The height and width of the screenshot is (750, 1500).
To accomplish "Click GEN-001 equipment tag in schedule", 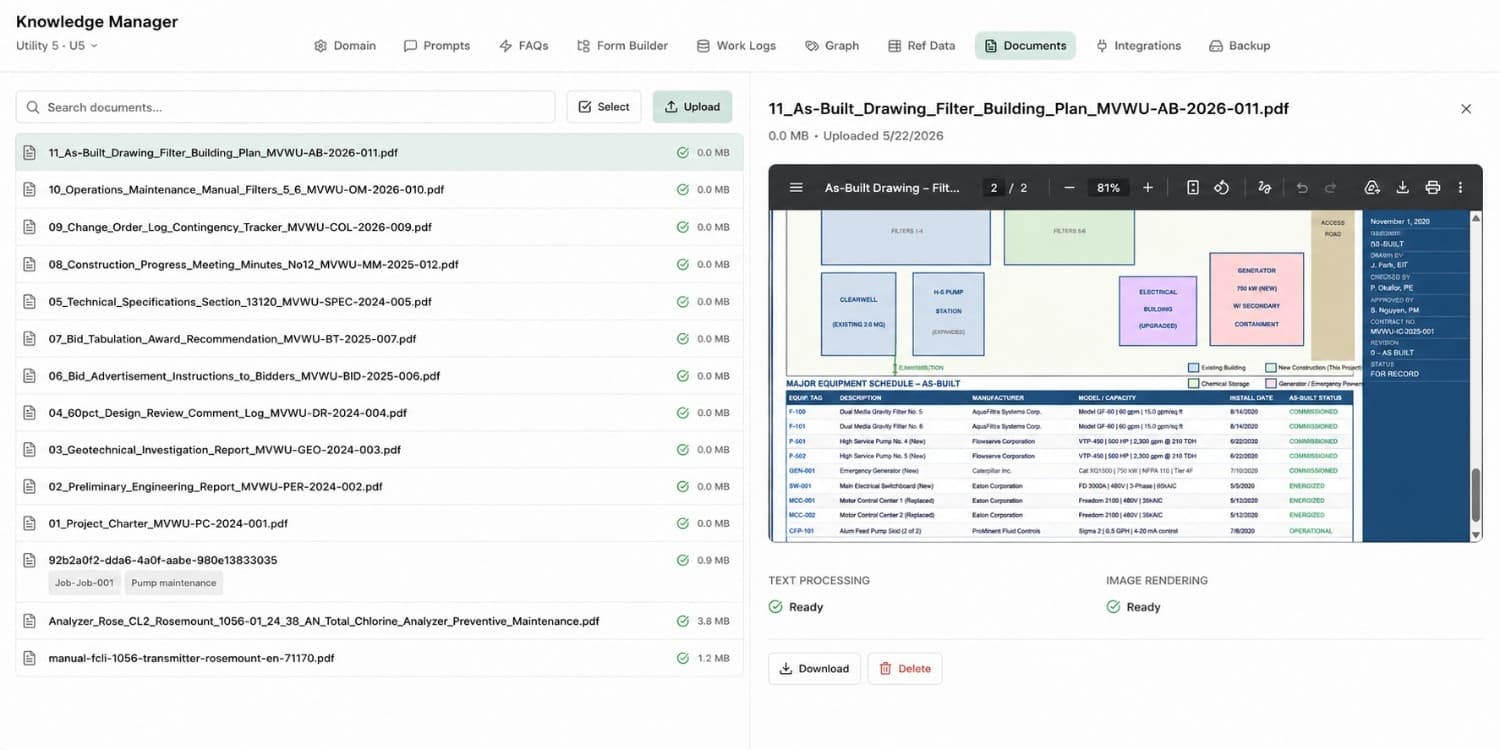I will [x=802, y=470].
